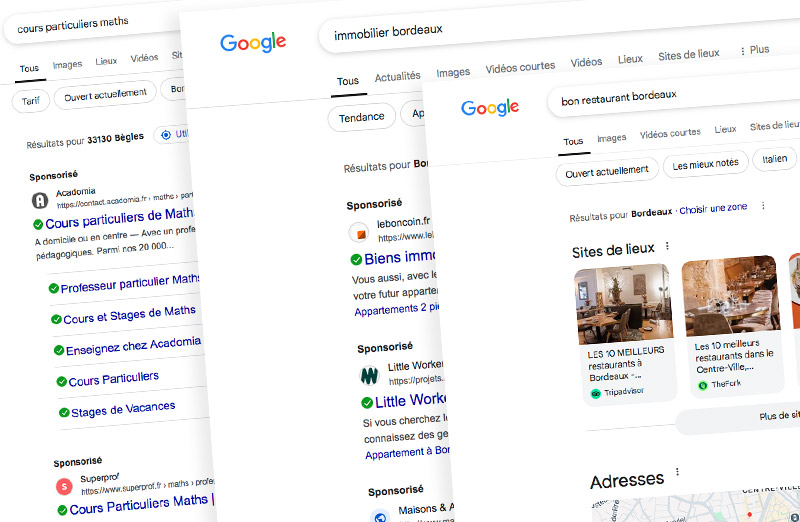This screenshot has width=800, height=522.
Task: Click green check beside Stages de Vacances
Action: click(x=64, y=412)
